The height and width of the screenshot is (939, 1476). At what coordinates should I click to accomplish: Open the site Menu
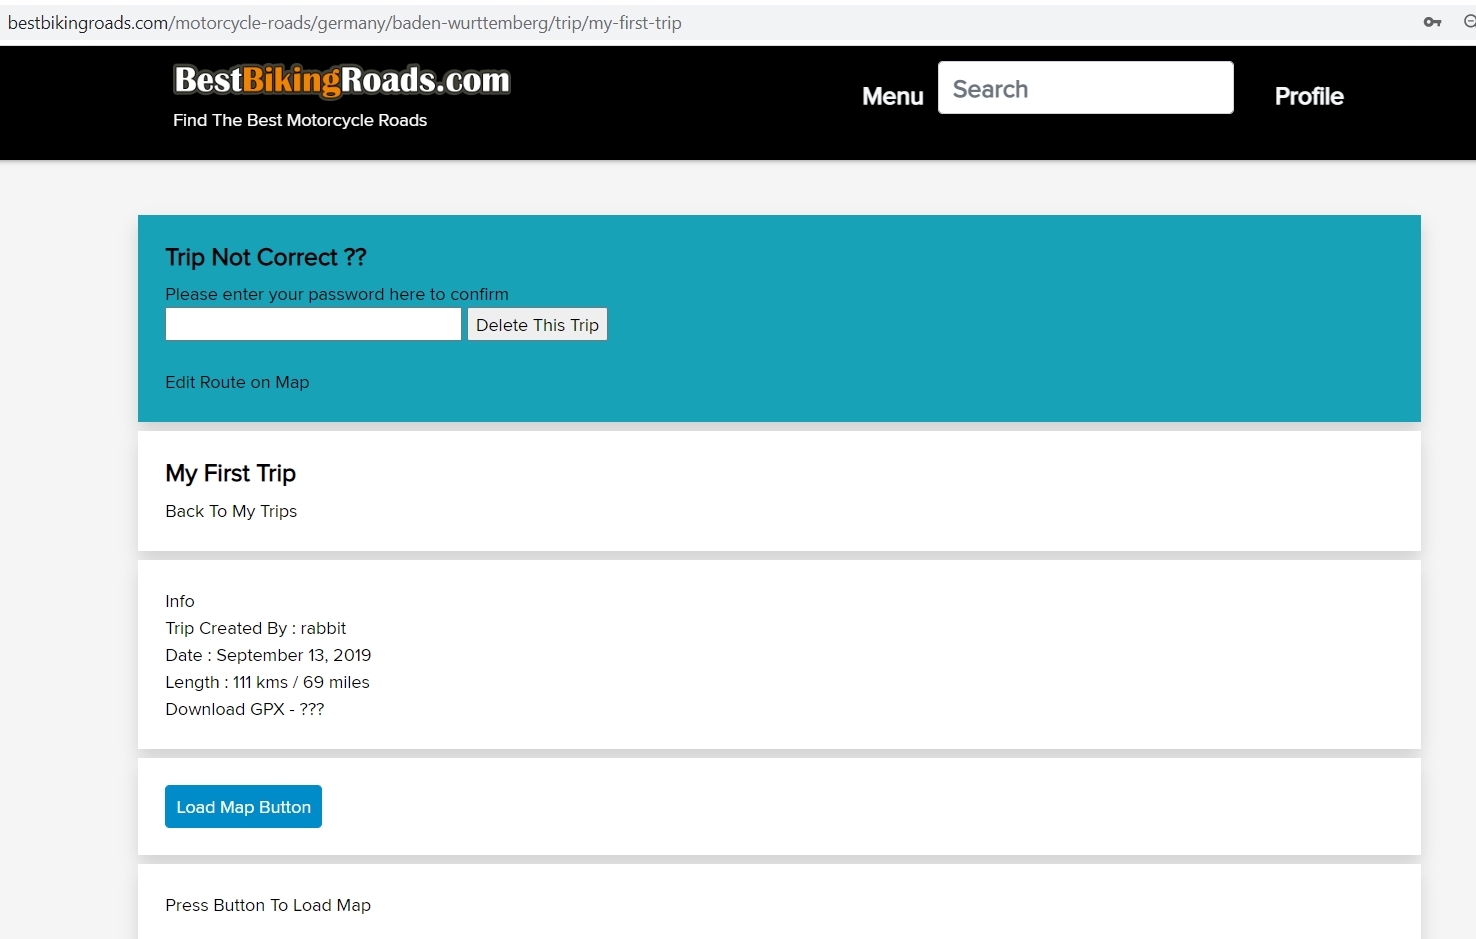[x=892, y=96]
